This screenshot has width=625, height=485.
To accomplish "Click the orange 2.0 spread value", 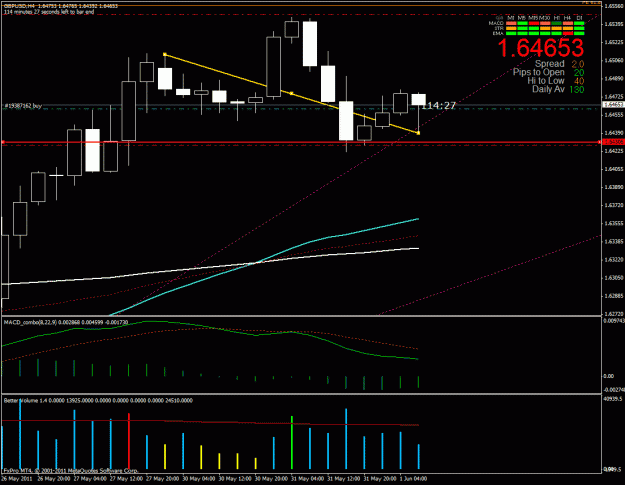I will (x=578, y=64).
